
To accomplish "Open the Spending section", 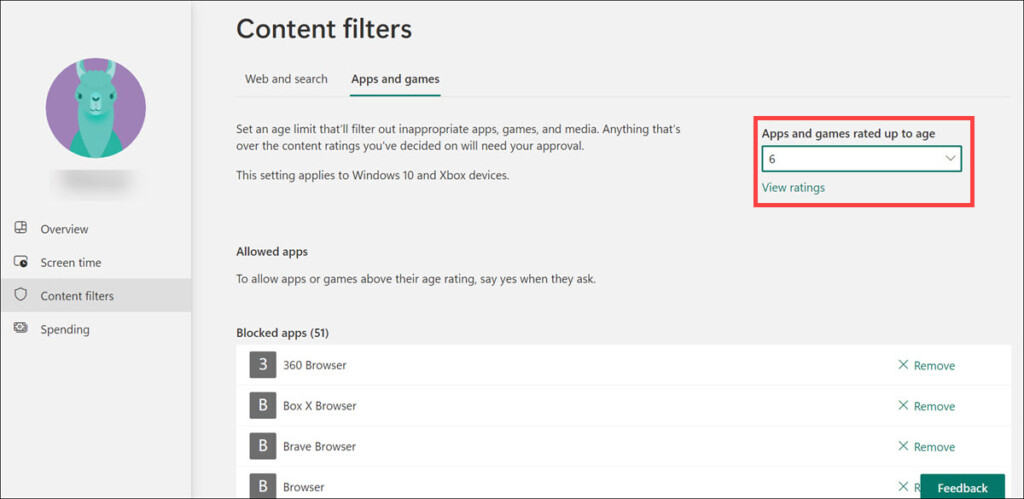I will click(65, 330).
